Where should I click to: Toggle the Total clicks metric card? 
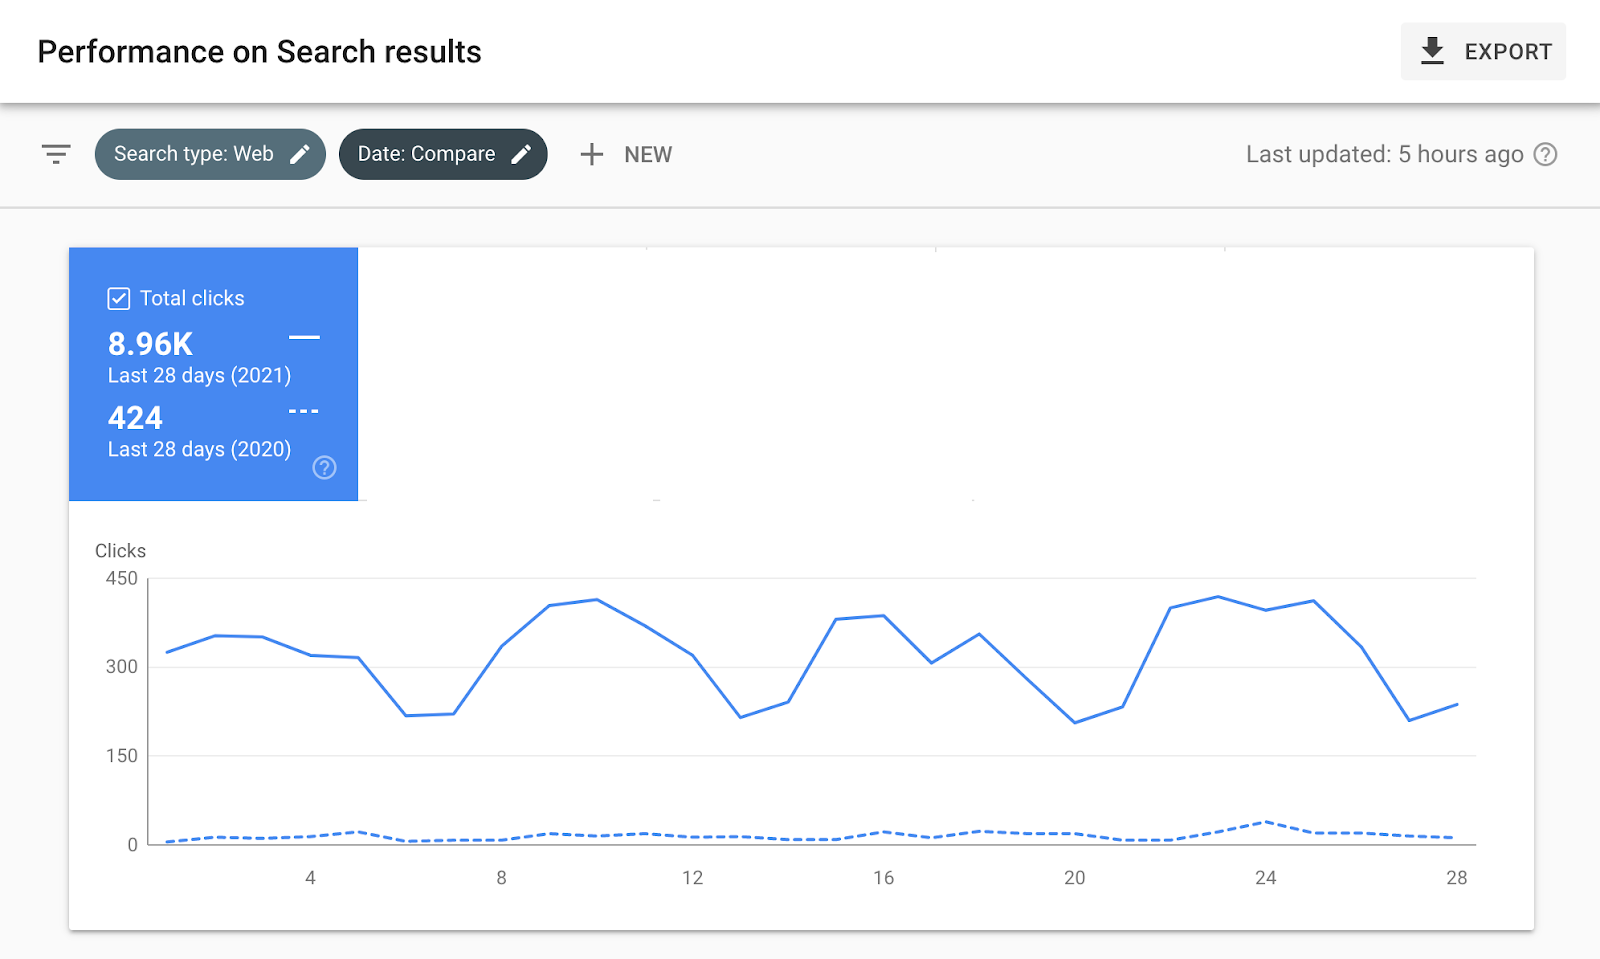tap(213, 374)
